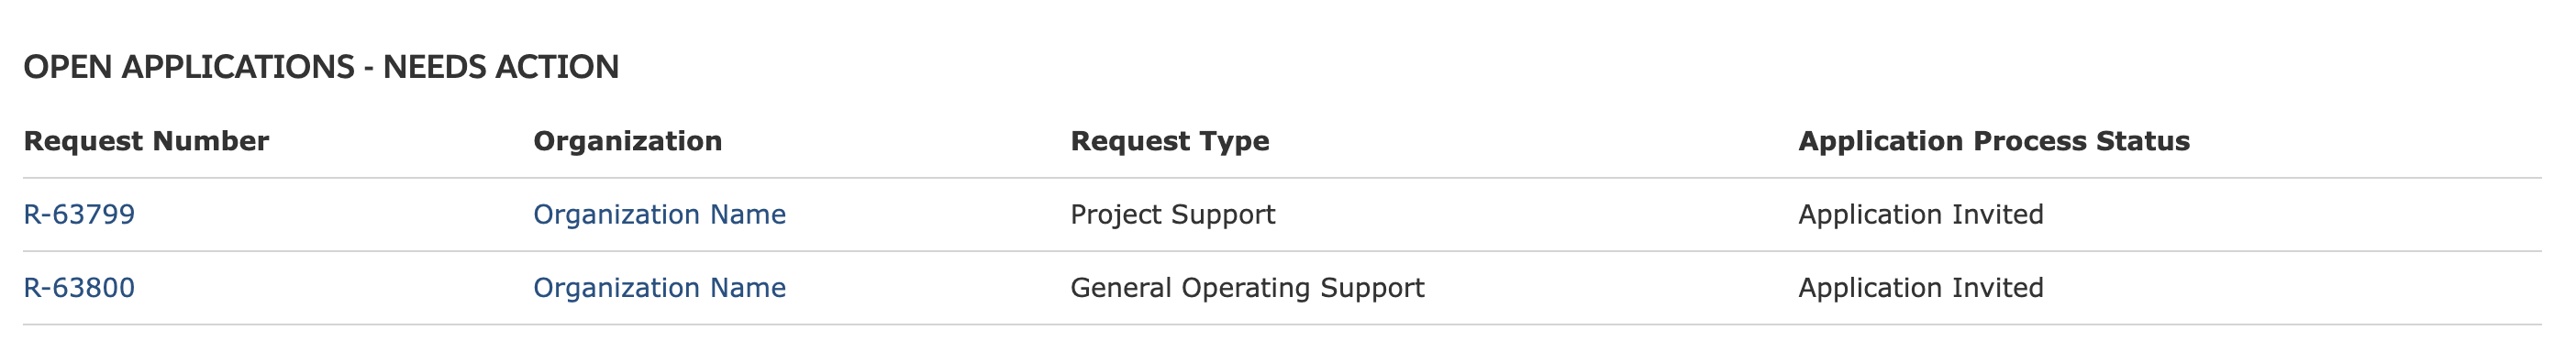Click Application Process Status column header
The height and width of the screenshot is (363, 2576).
(x=1993, y=141)
